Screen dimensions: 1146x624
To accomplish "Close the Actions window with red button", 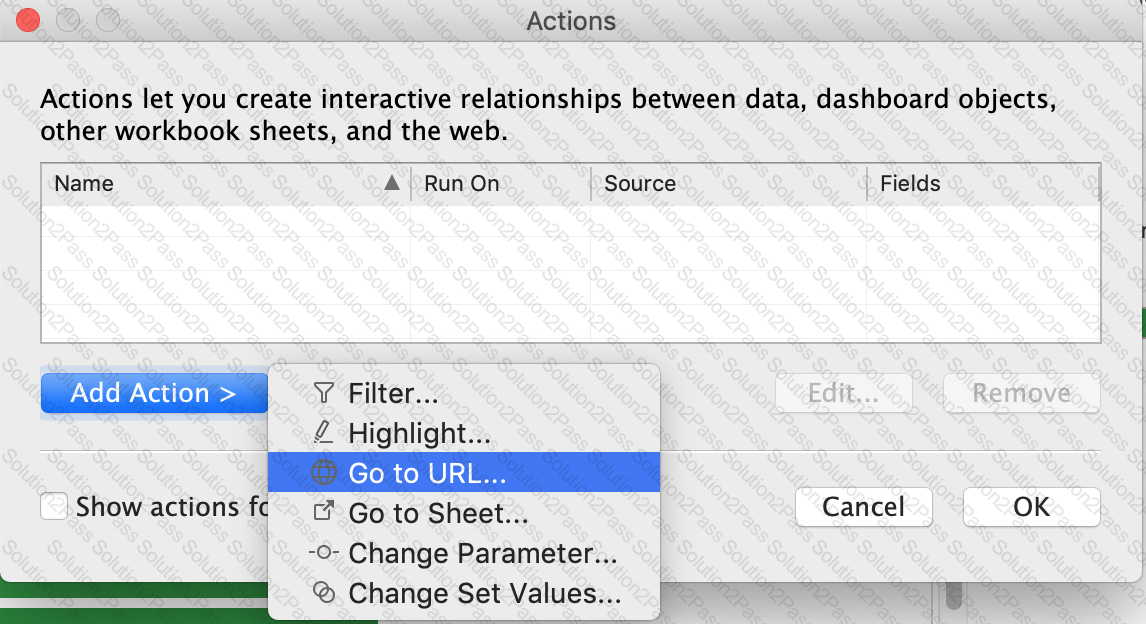I will (28, 19).
